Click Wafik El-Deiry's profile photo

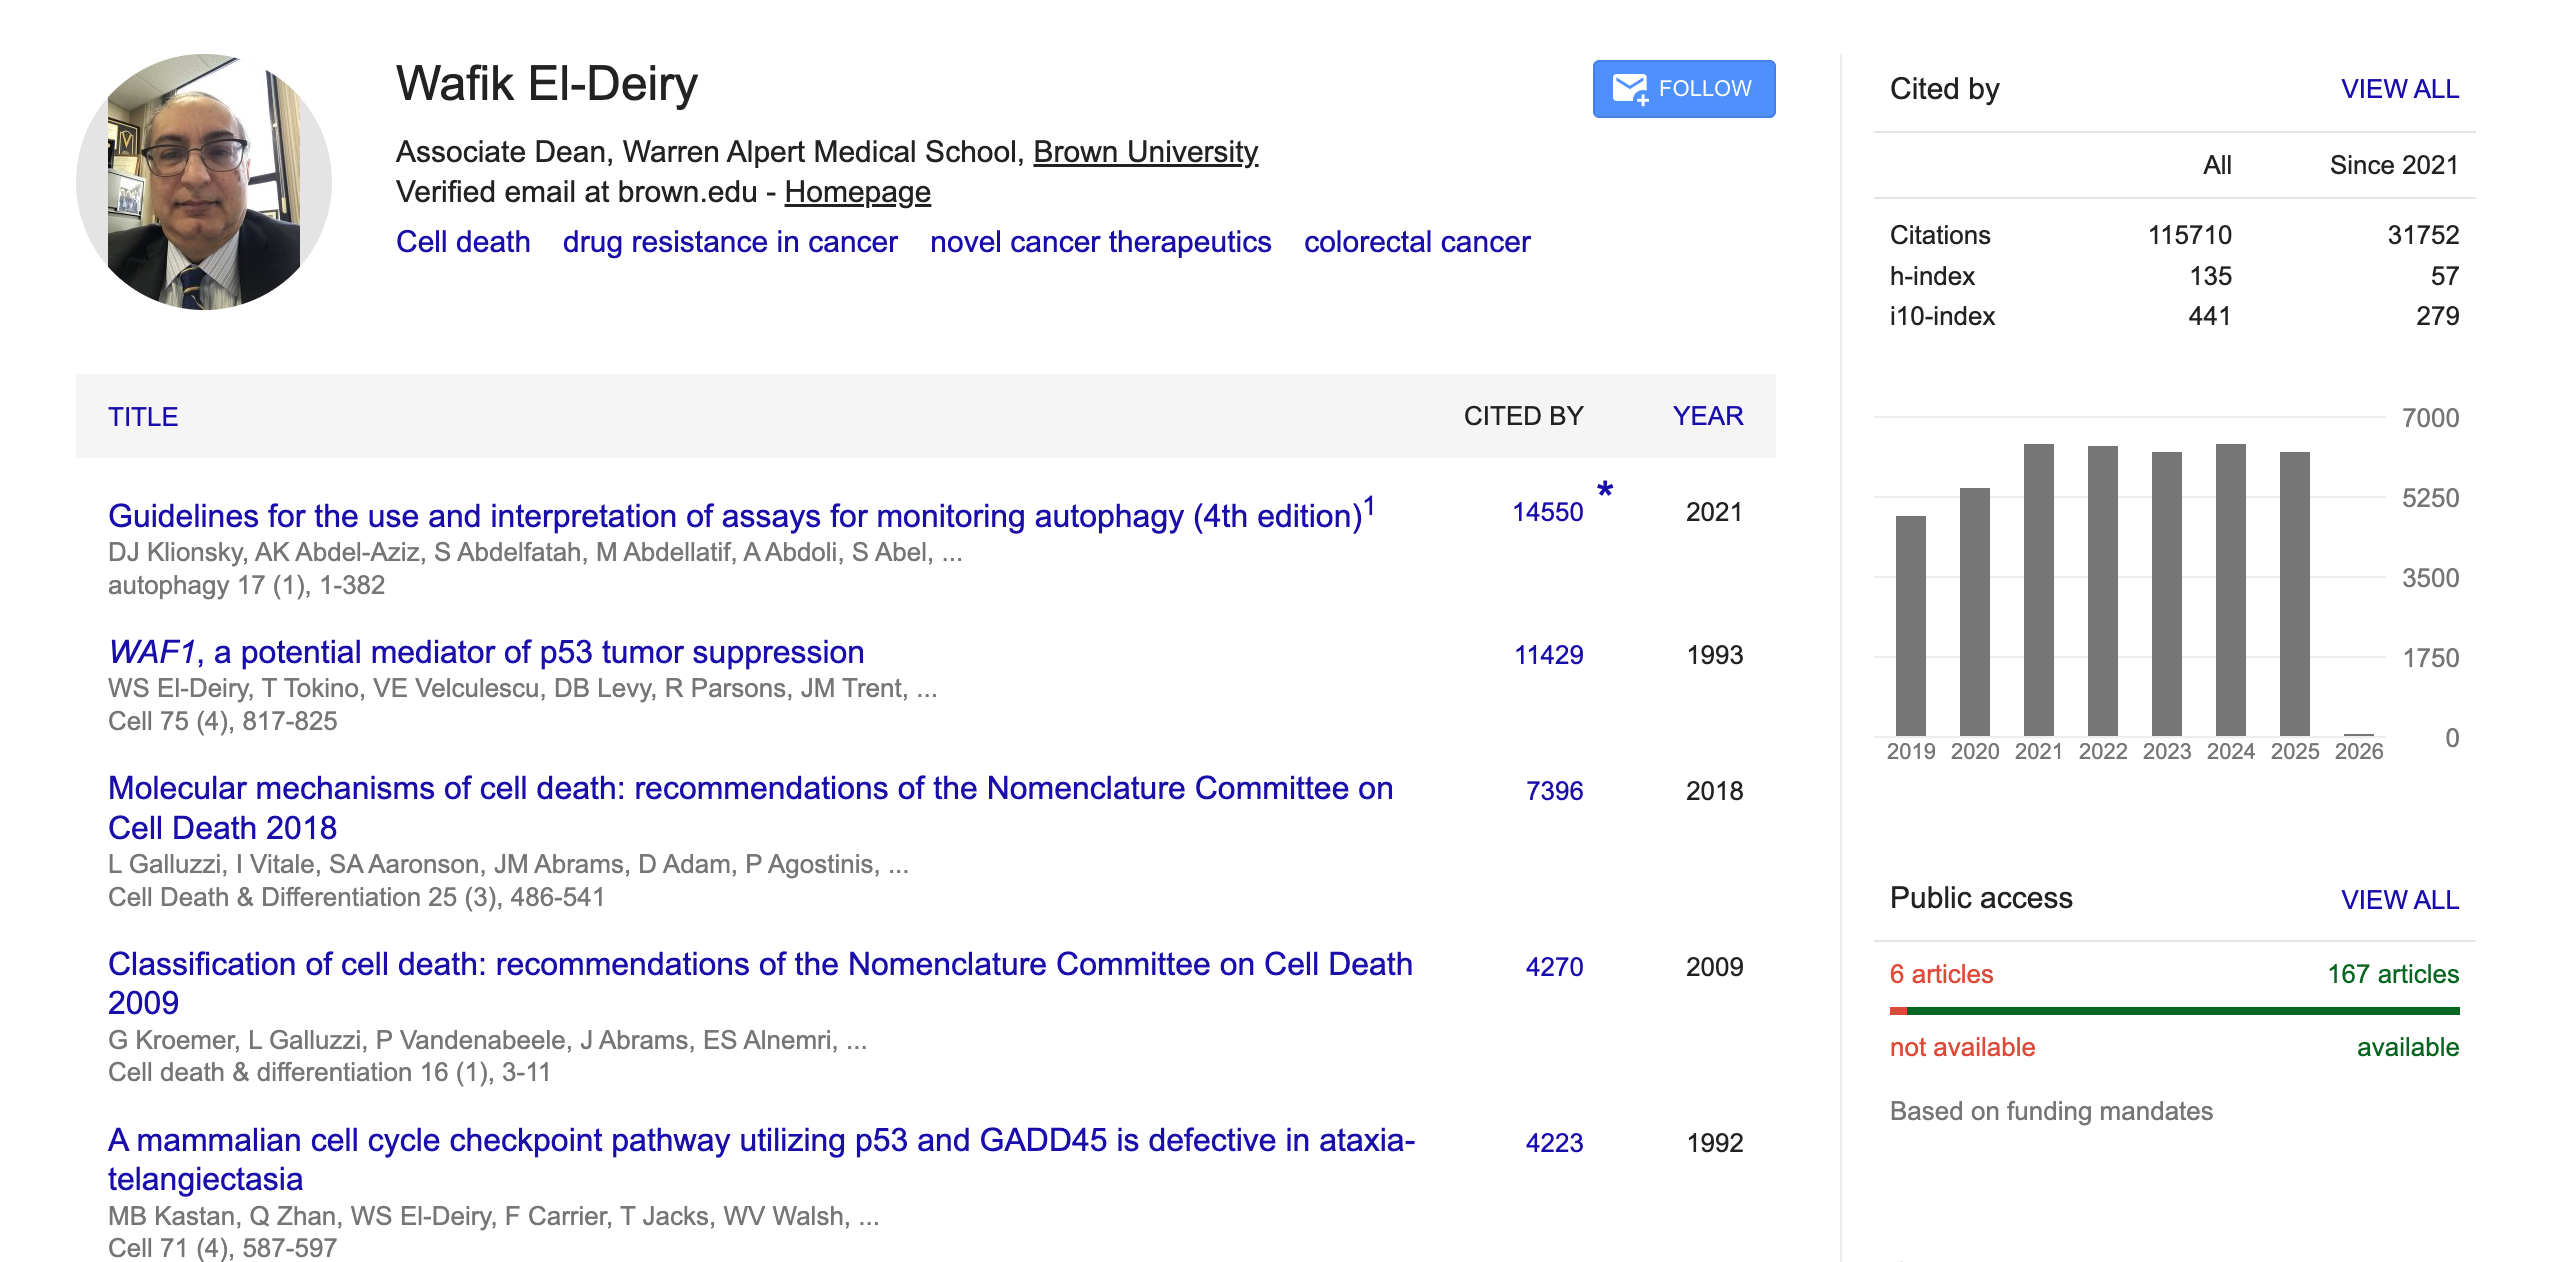tap(204, 182)
